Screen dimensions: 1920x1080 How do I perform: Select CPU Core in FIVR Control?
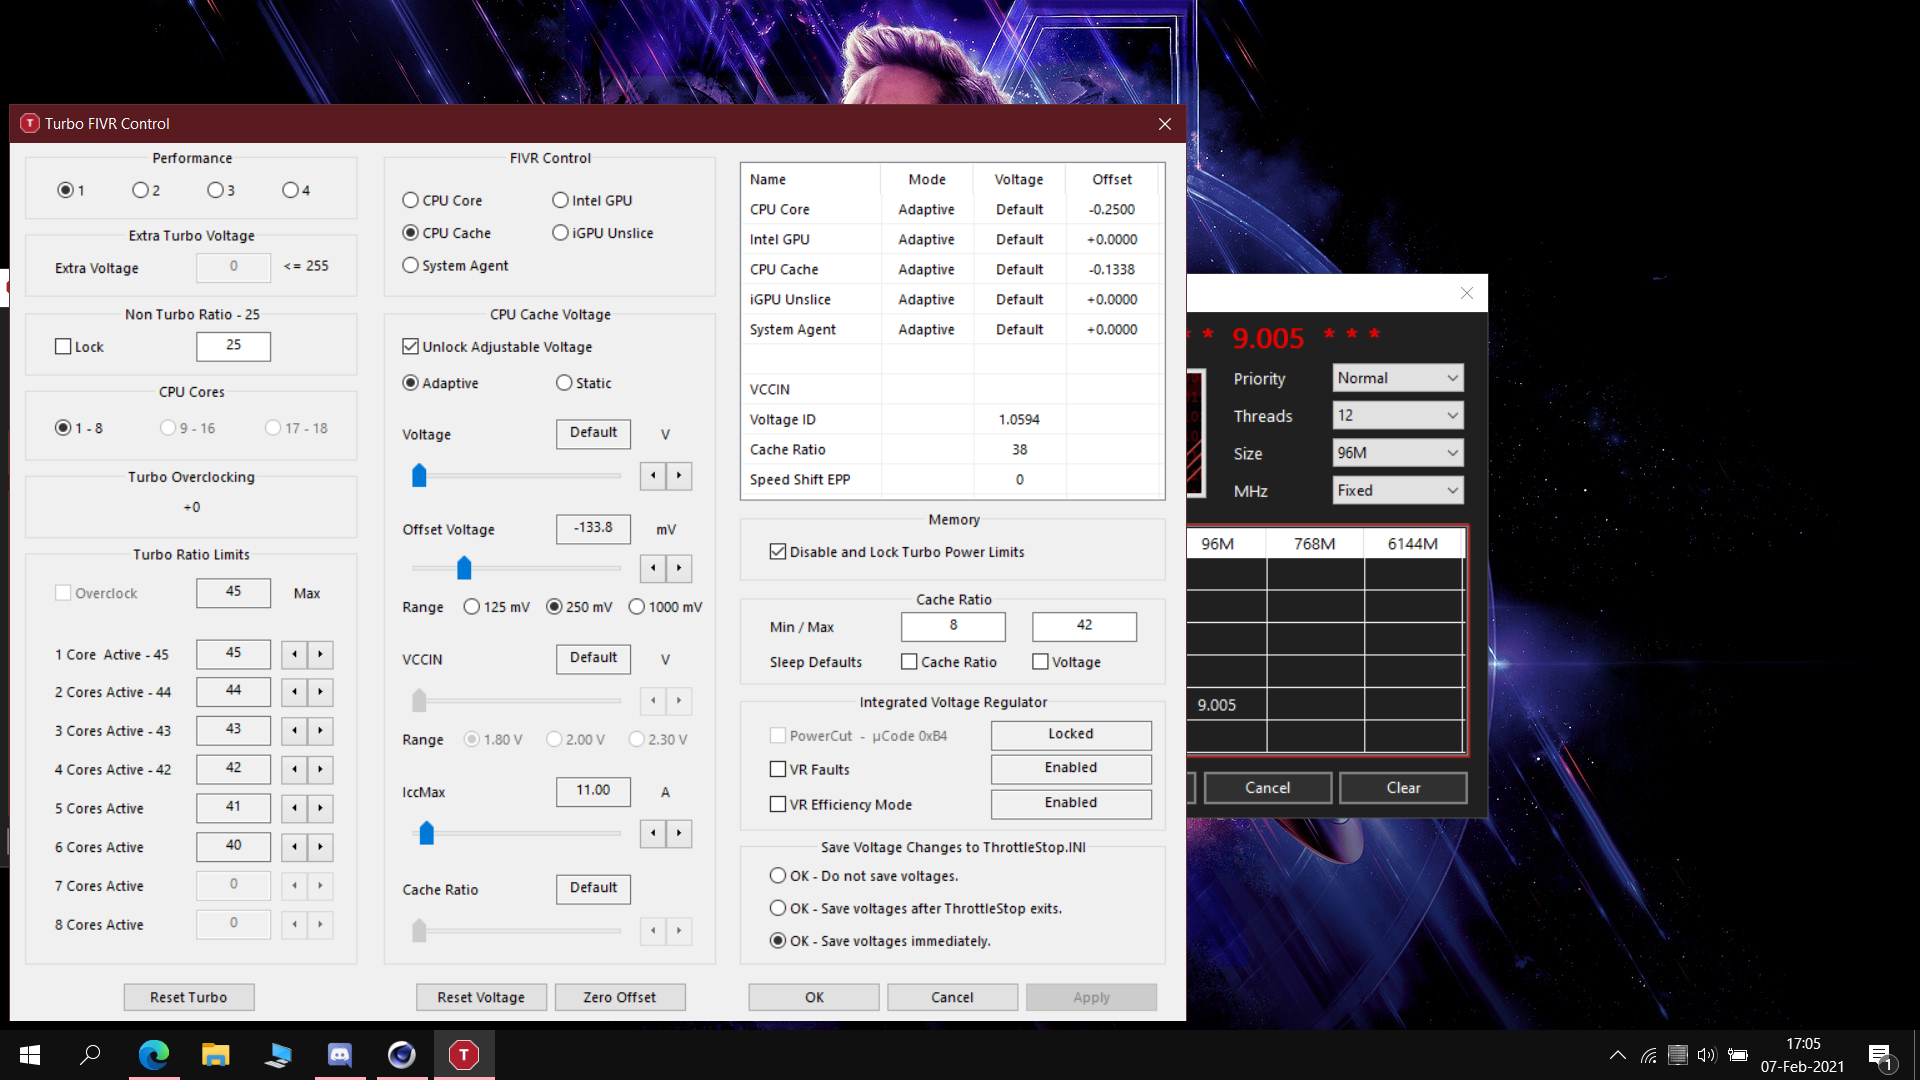442,200
